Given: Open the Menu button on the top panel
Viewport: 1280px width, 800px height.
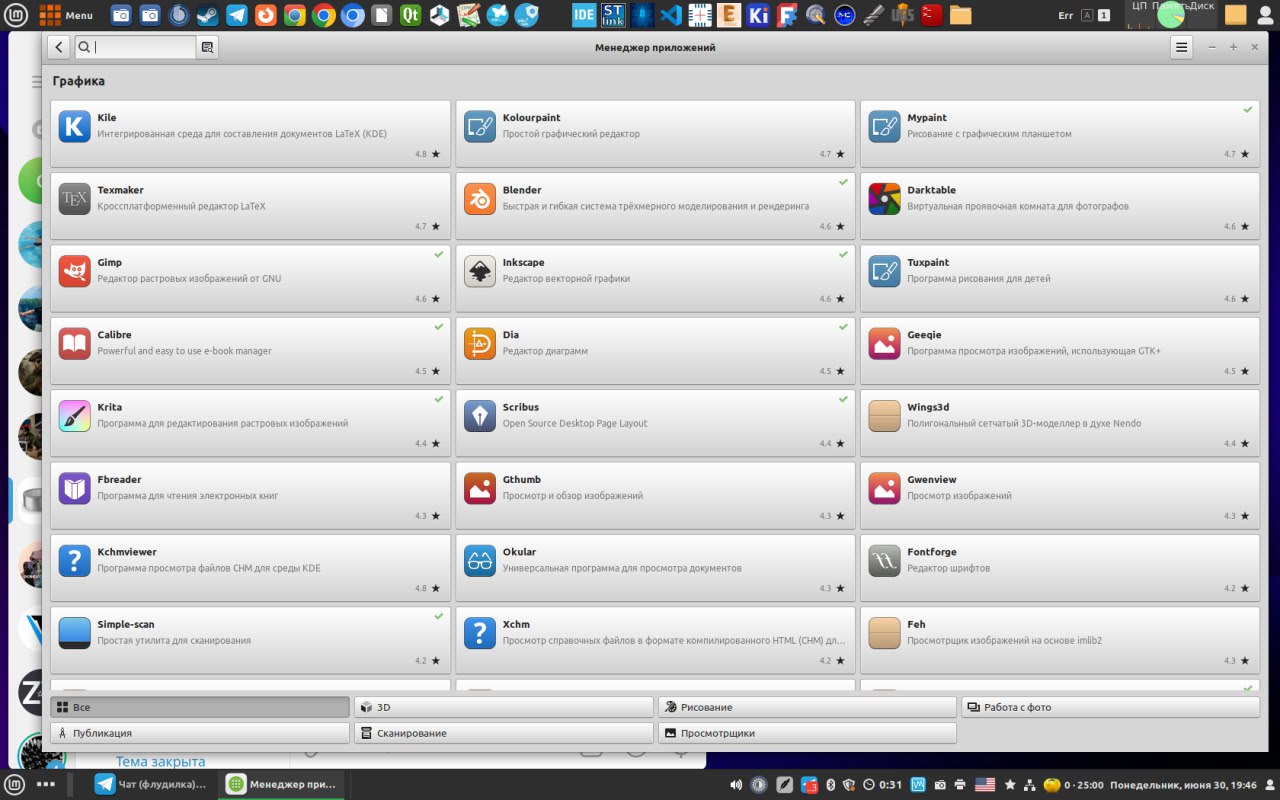Looking at the screenshot, I should 66,15.
